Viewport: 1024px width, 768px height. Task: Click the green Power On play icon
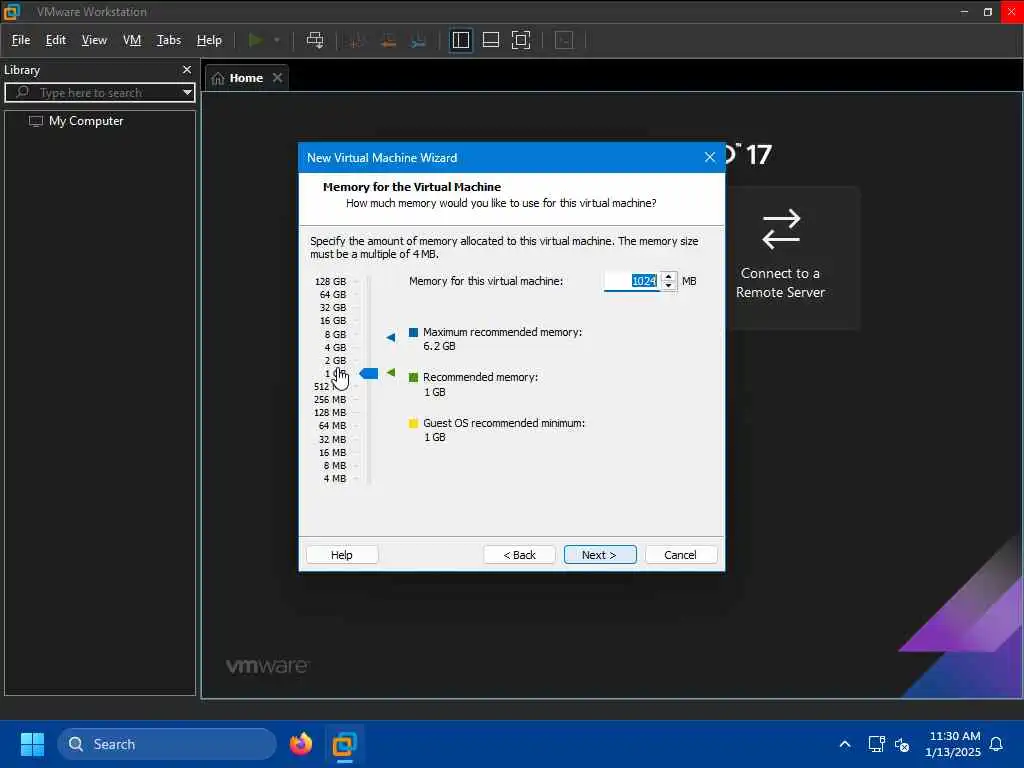coord(255,40)
